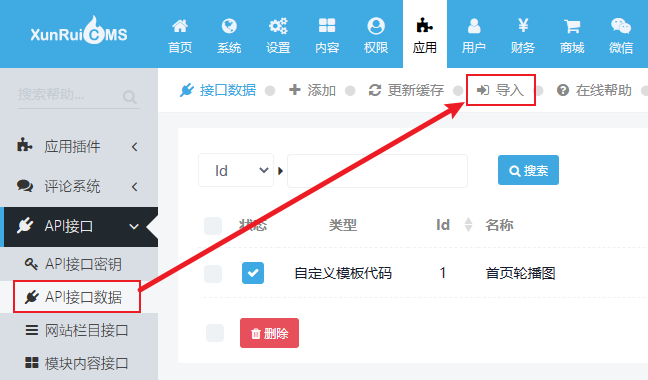The width and height of the screenshot is (648, 380).
Task: Select the checkbox for 首页轮播图 row
Action: 213,273
